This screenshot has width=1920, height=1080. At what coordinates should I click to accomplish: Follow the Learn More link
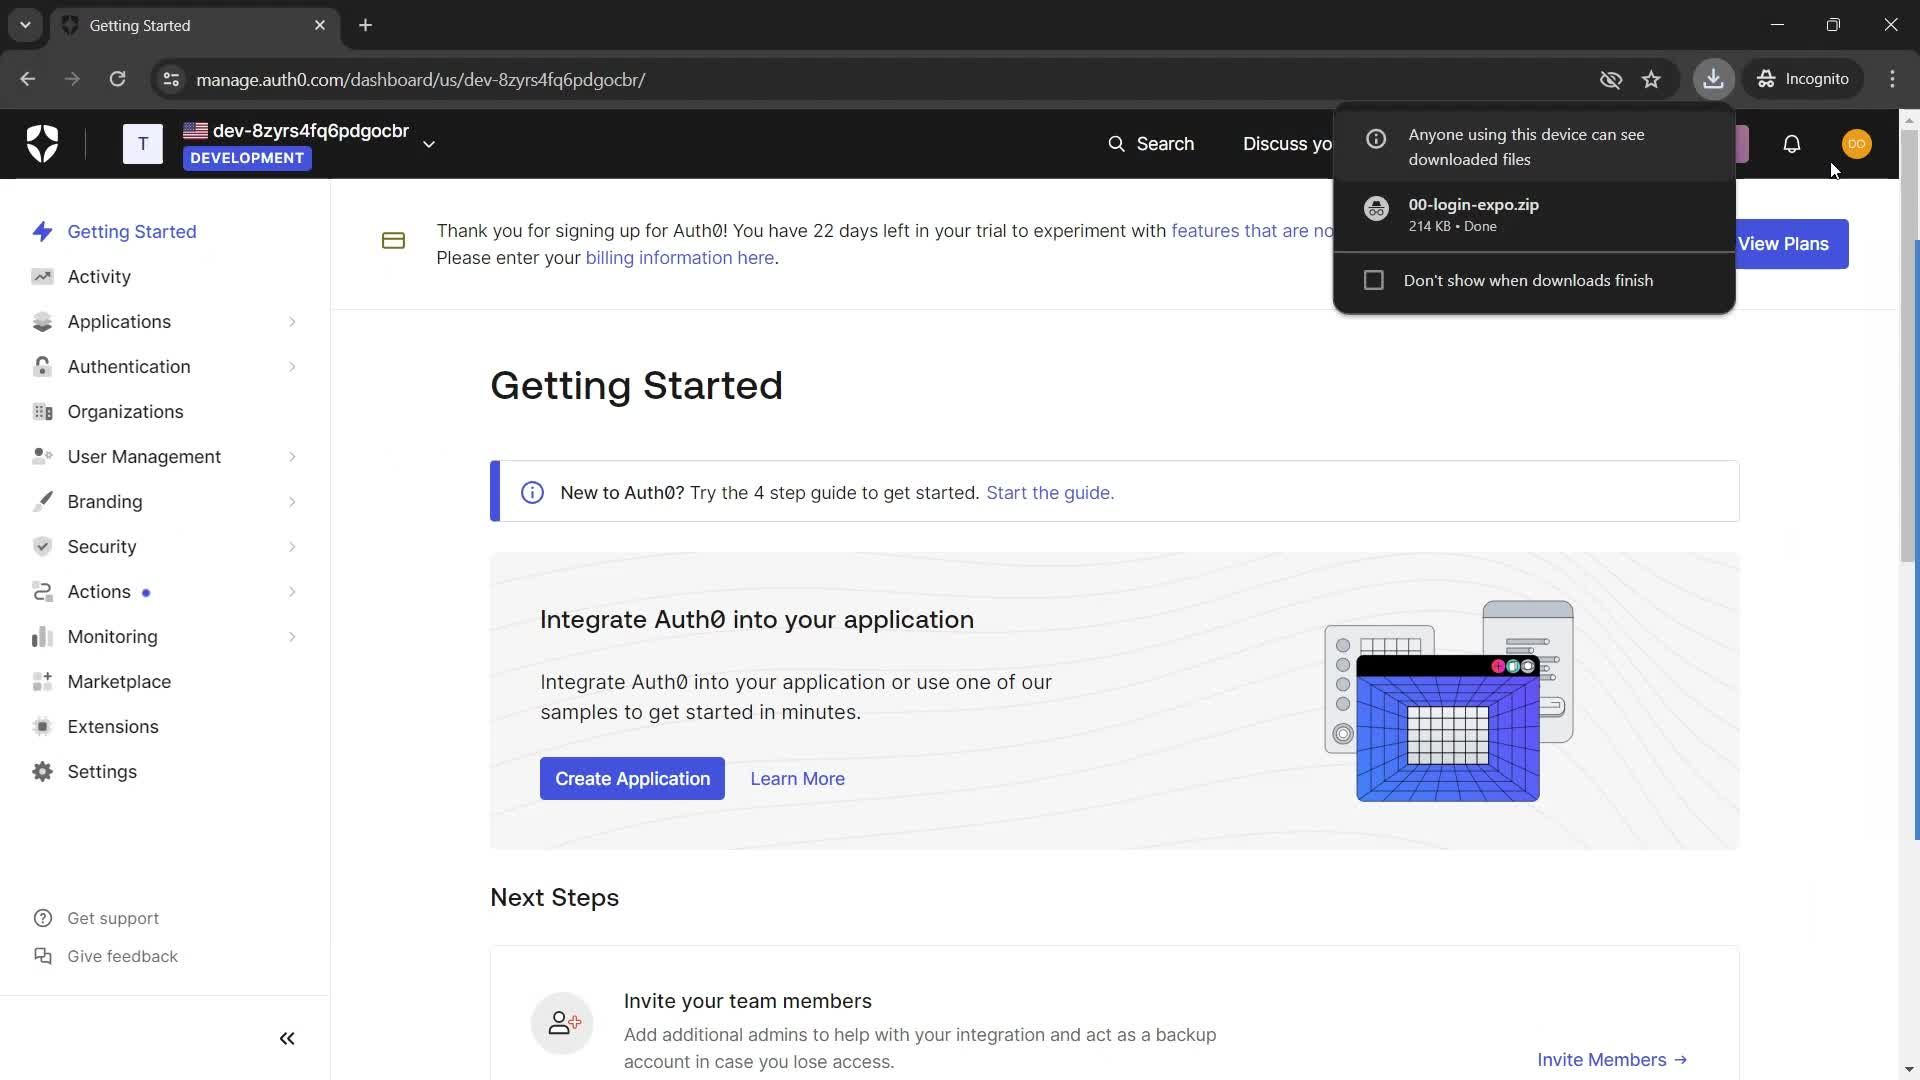tap(797, 779)
